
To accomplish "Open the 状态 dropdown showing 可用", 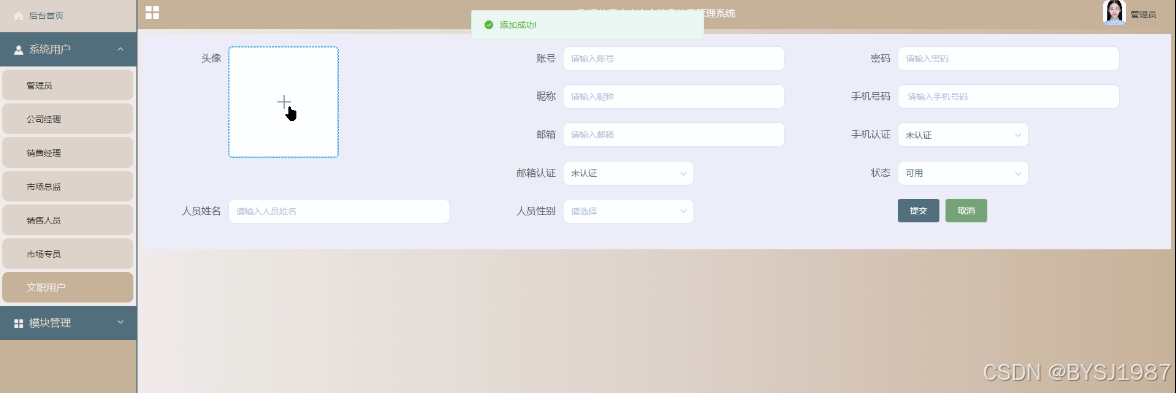I will (x=963, y=173).
